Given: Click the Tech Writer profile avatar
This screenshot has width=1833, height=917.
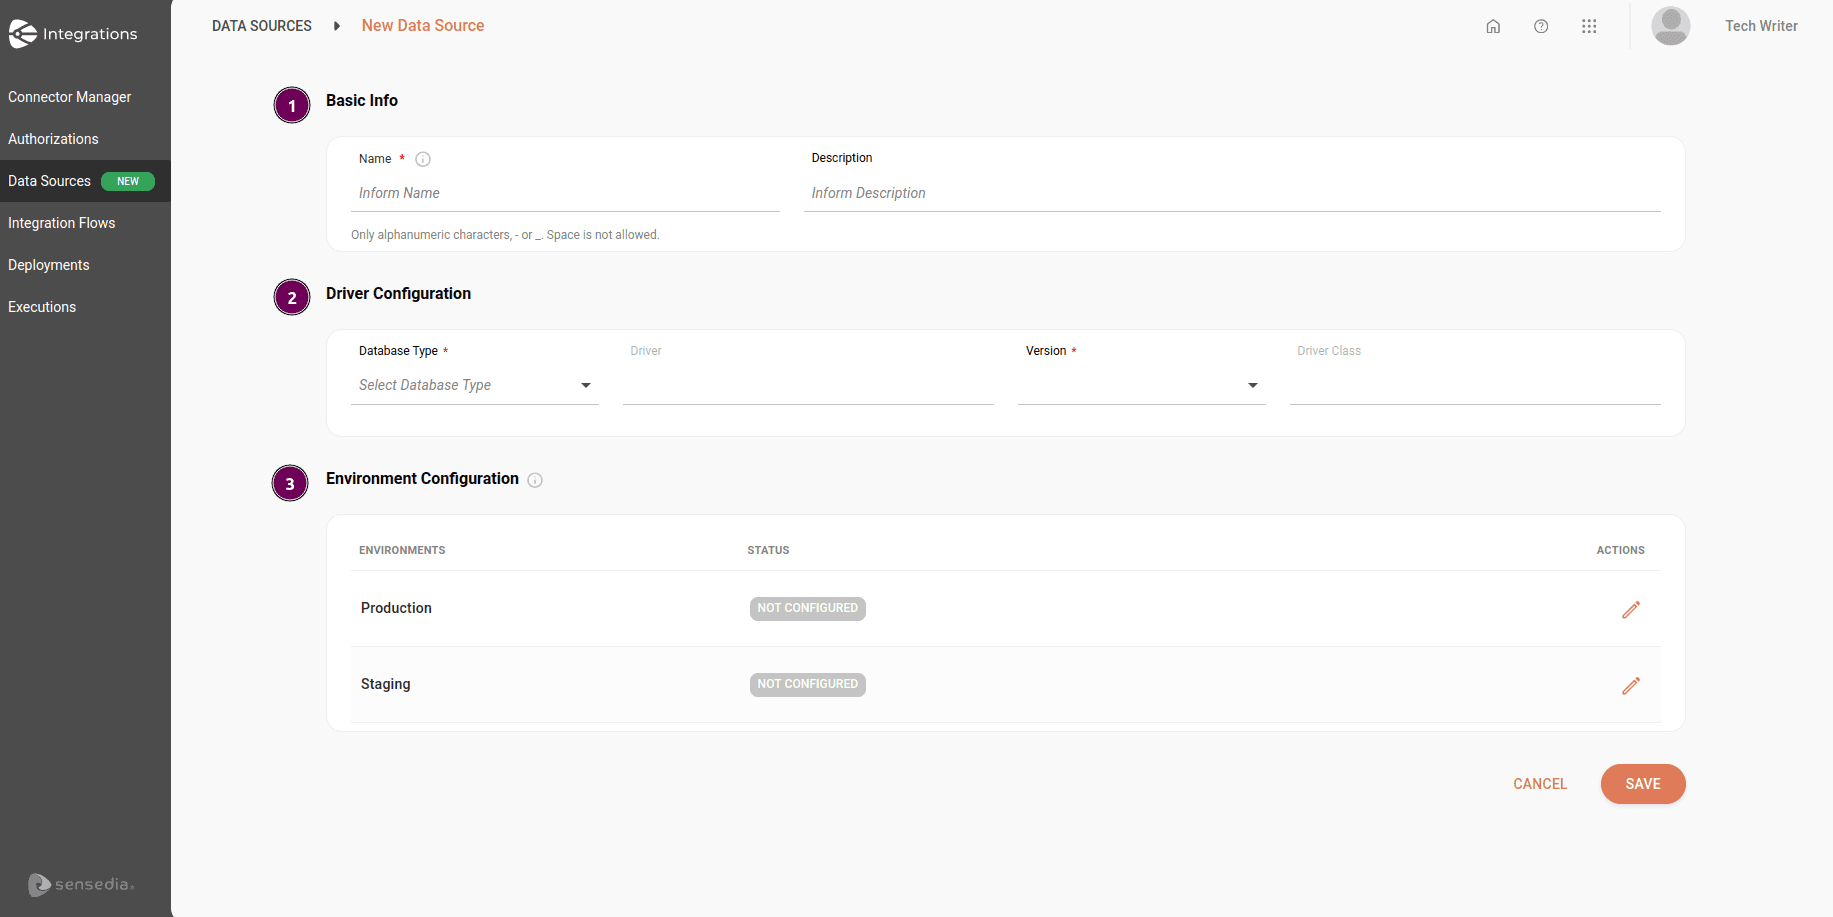Looking at the screenshot, I should point(1671,26).
